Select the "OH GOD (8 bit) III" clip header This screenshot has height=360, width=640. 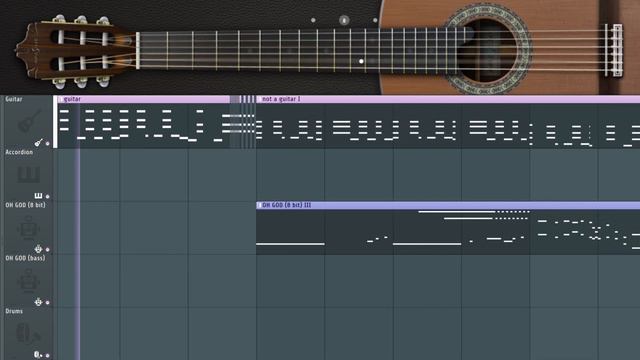(448, 205)
